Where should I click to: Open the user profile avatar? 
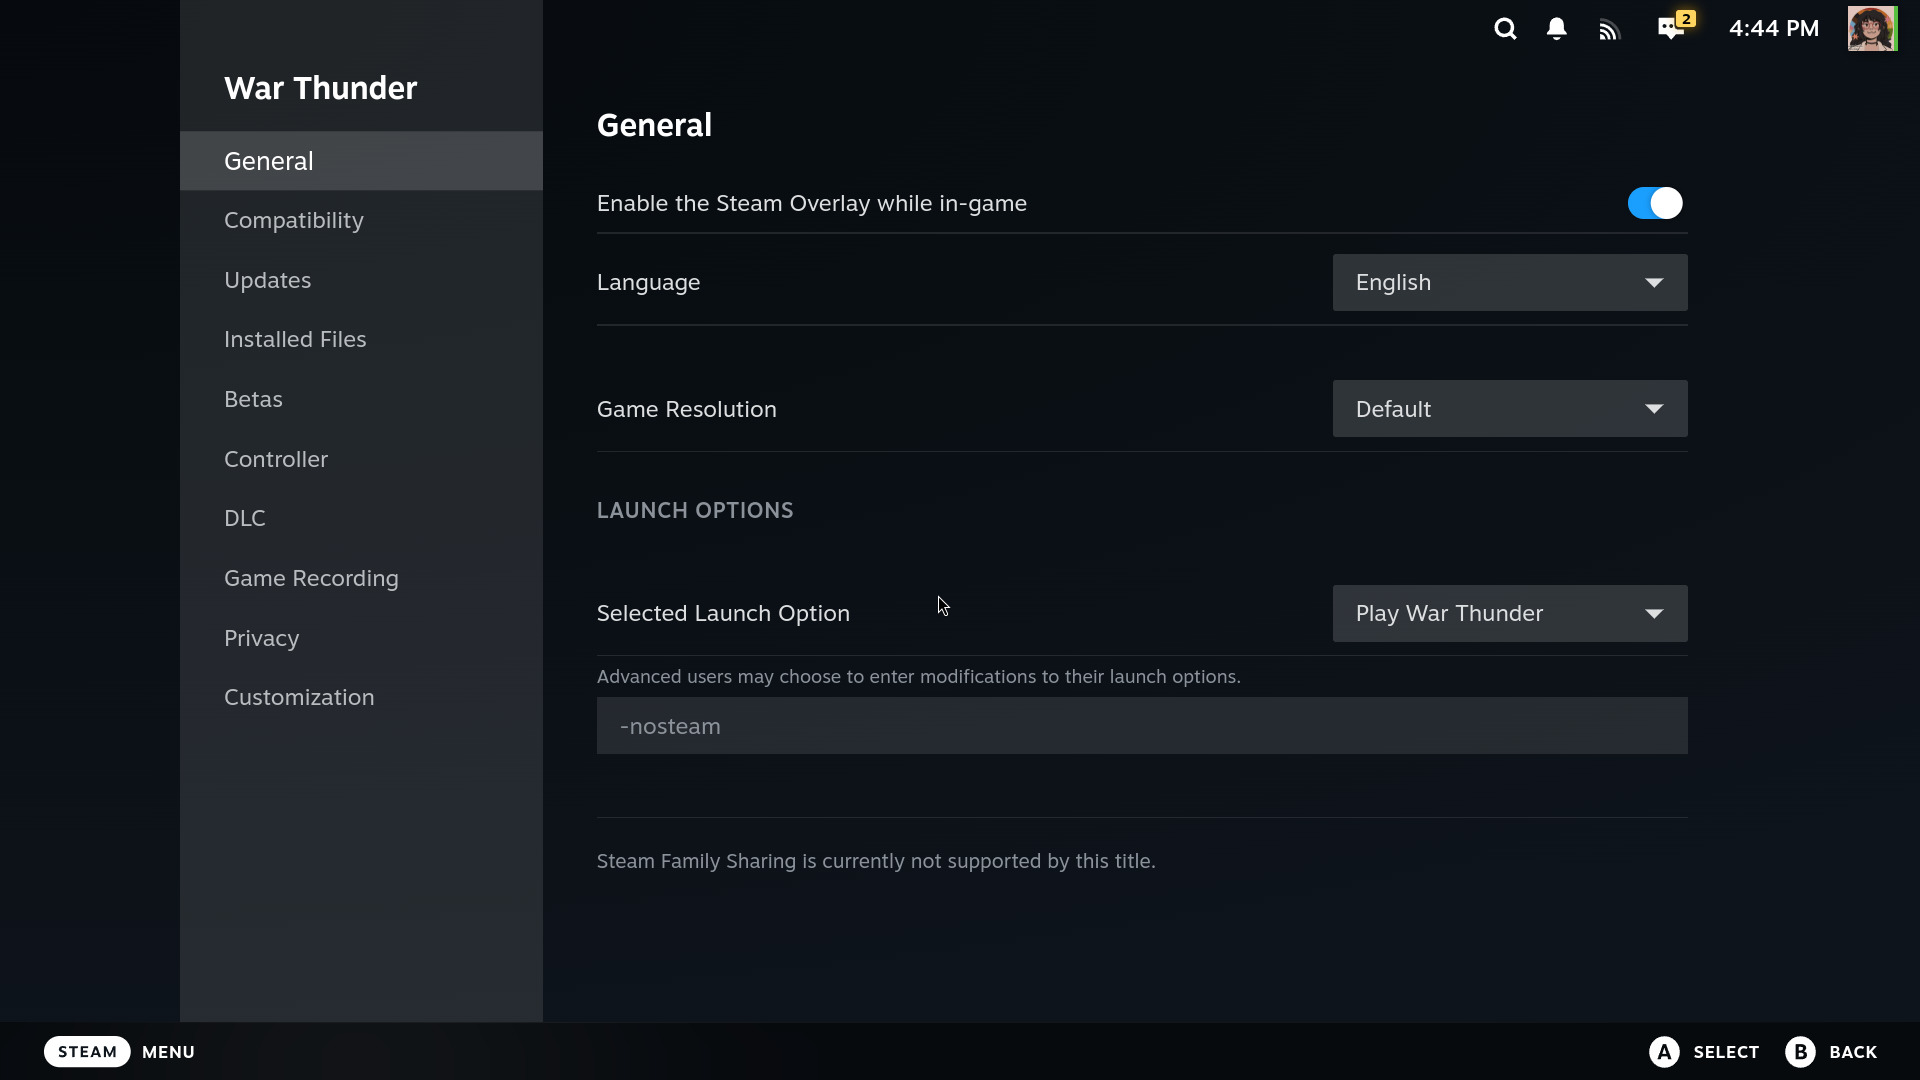click(x=1871, y=28)
